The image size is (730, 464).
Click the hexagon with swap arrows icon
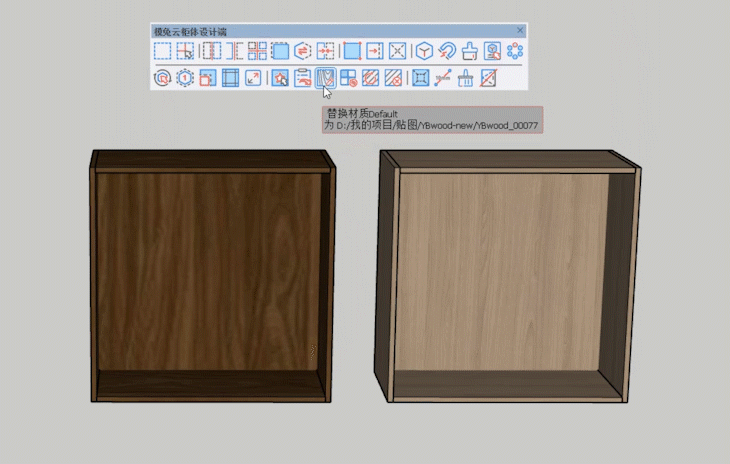[x=303, y=51]
